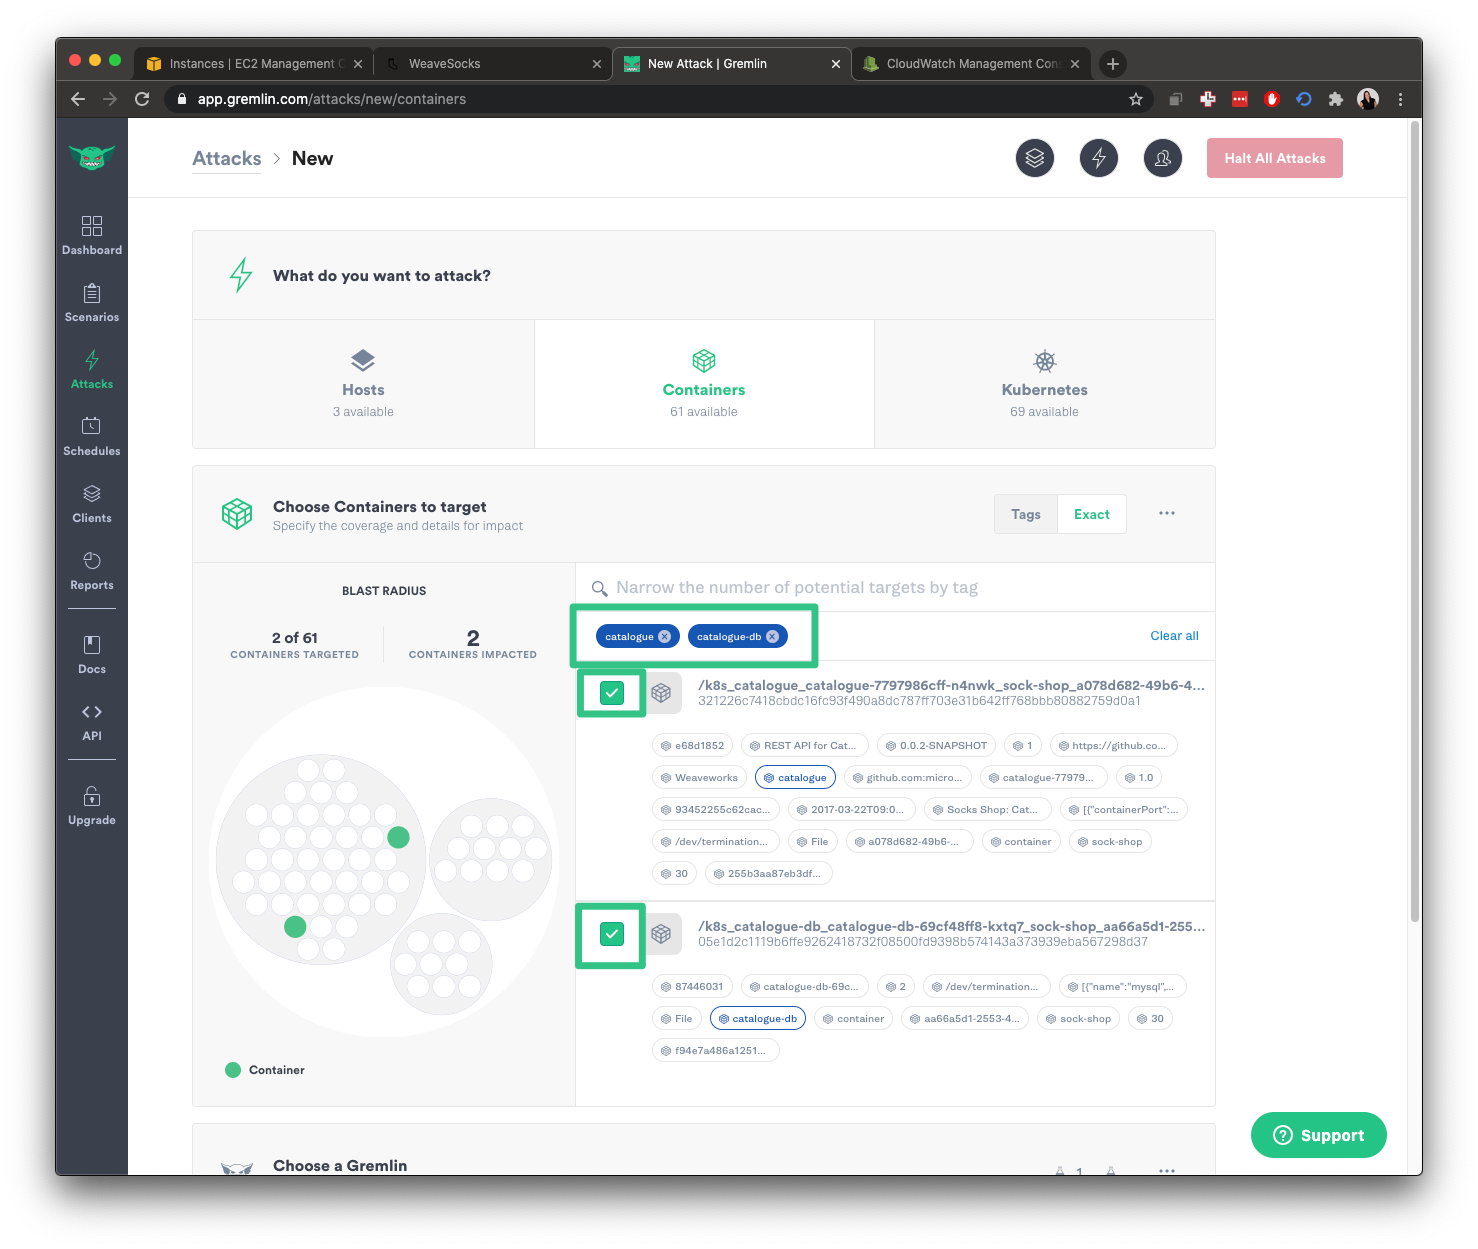Switch targeting mode to Exact
This screenshot has height=1249, width=1478.
[x=1092, y=514]
